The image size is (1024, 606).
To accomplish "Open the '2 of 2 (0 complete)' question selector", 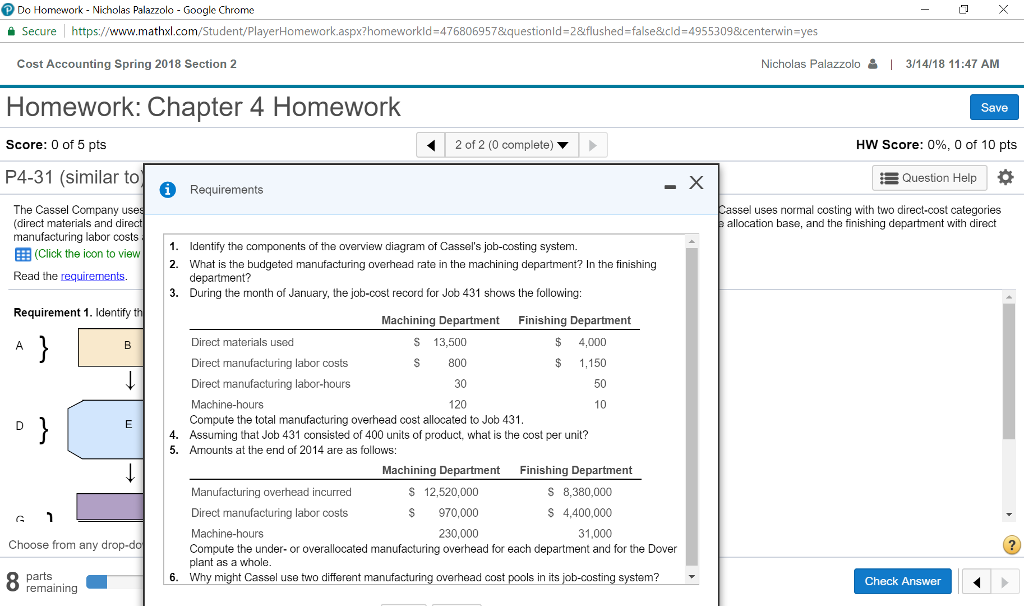I will click(x=513, y=144).
